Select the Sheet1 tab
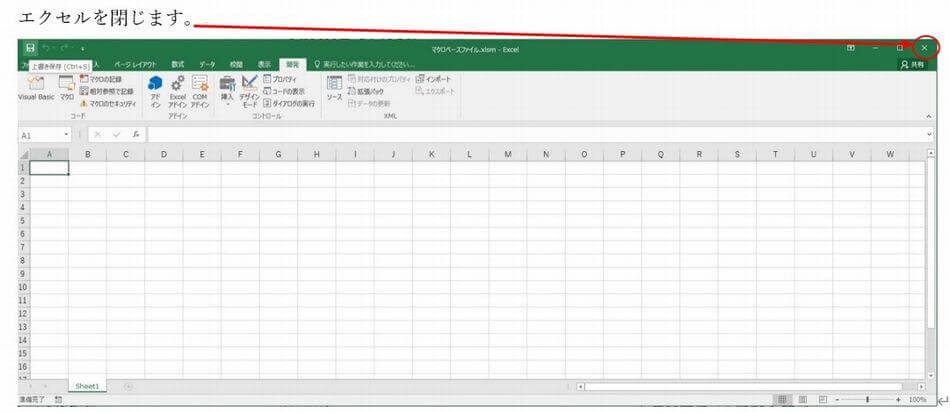The image size is (950, 412). (87, 386)
